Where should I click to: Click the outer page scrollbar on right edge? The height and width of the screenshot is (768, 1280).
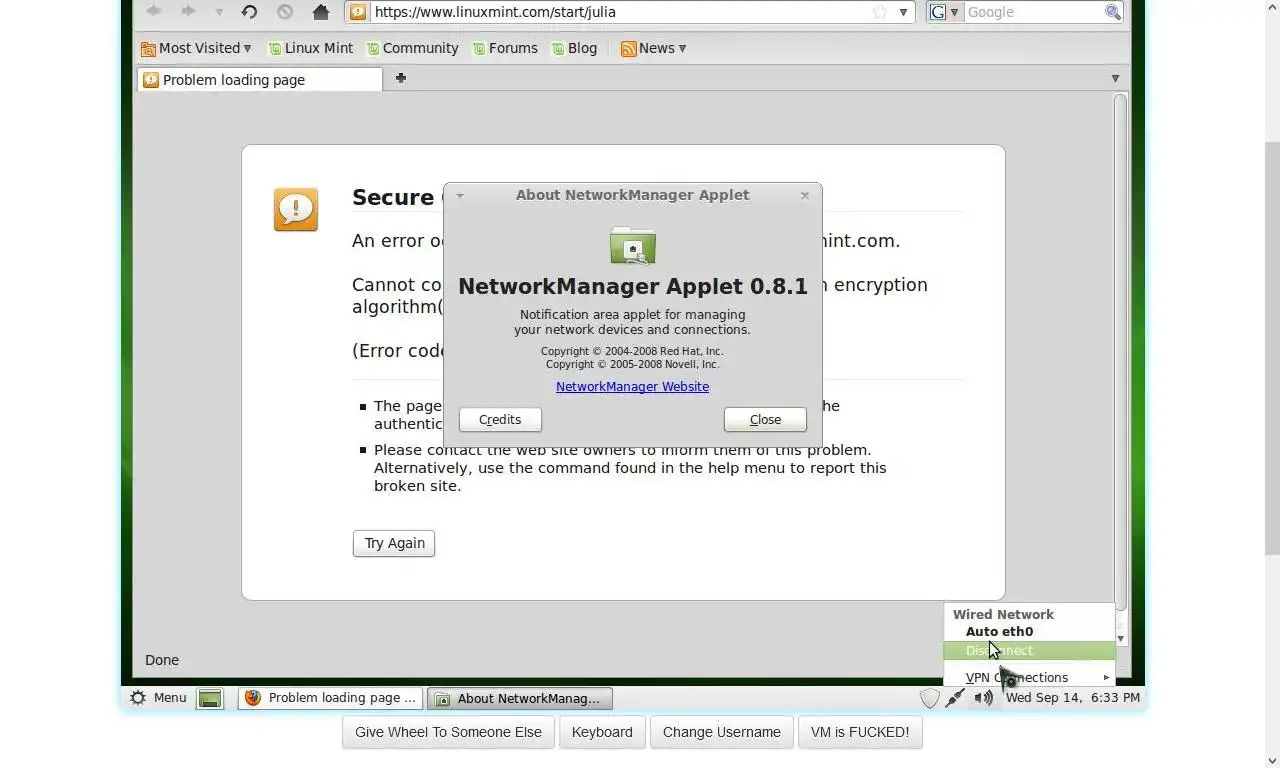tap(1272, 350)
